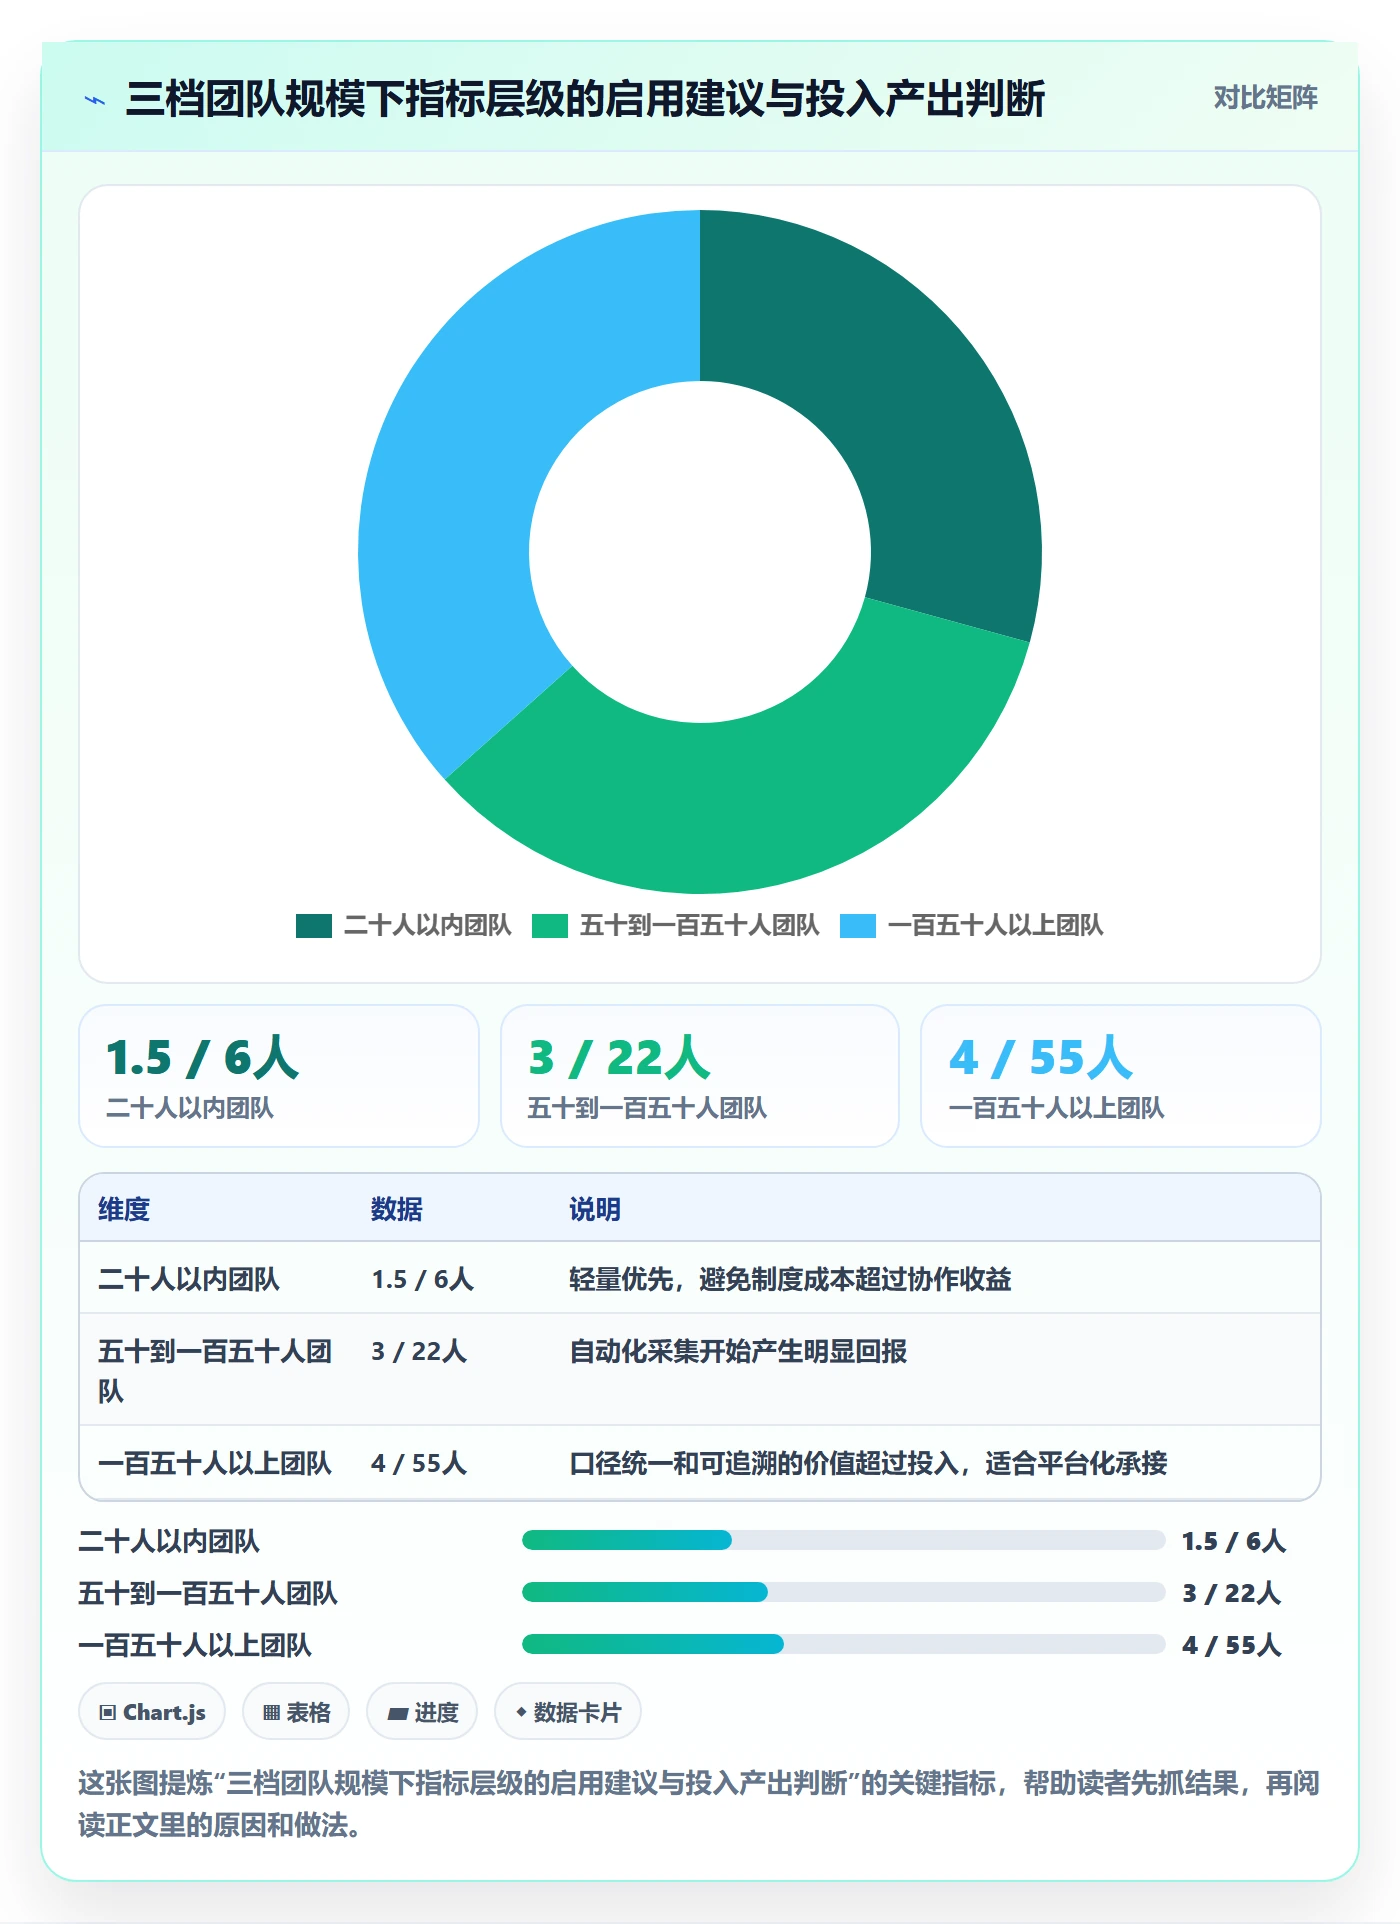Click the 数据 column header
The height and width of the screenshot is (1924, 1400).
pos(397,1209)
